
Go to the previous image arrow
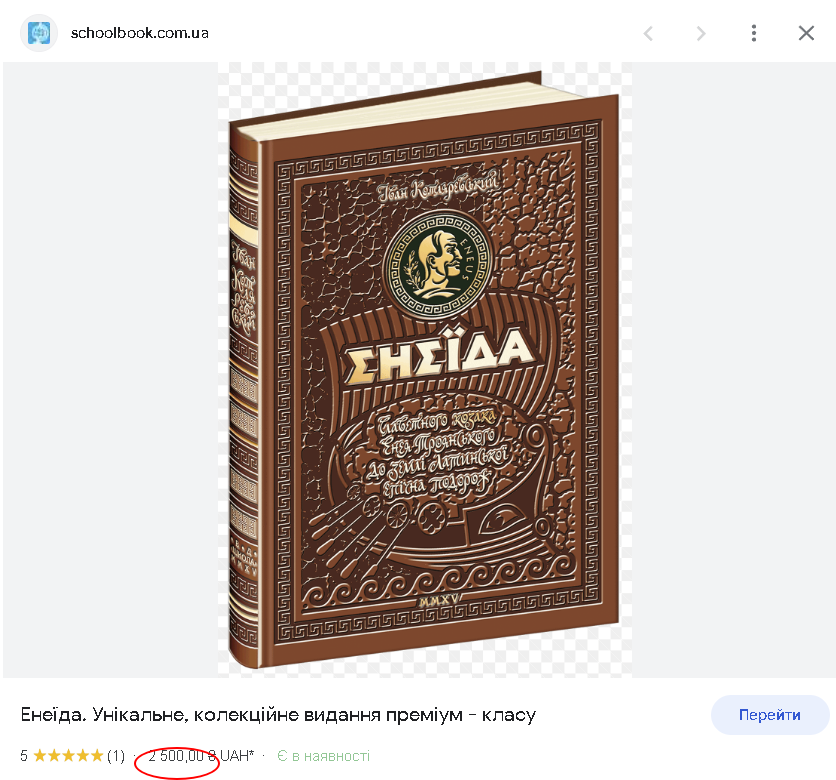tap(648, 34)
